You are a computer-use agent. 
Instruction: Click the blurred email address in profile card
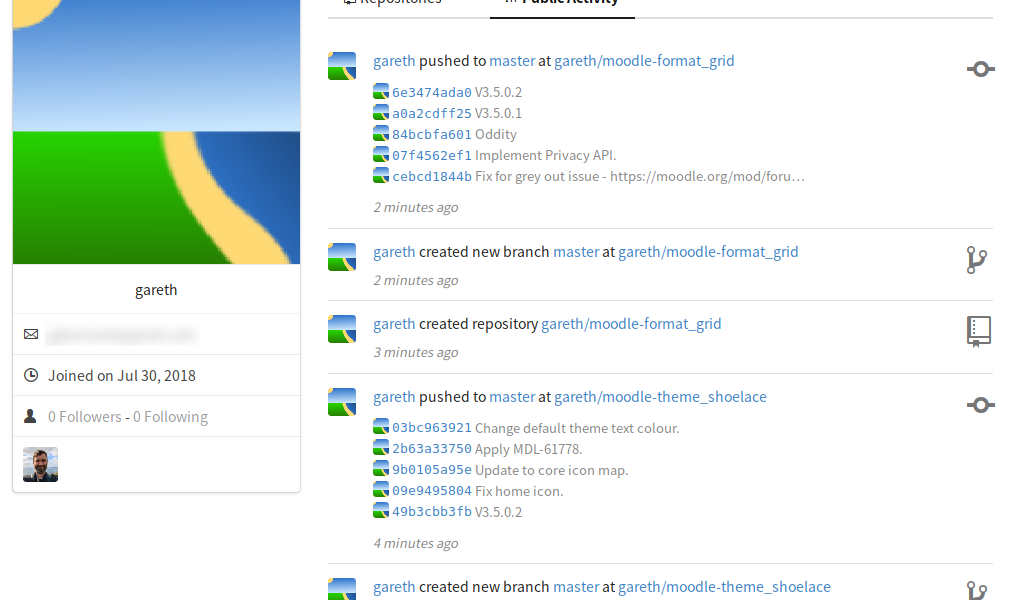(122, 334)
